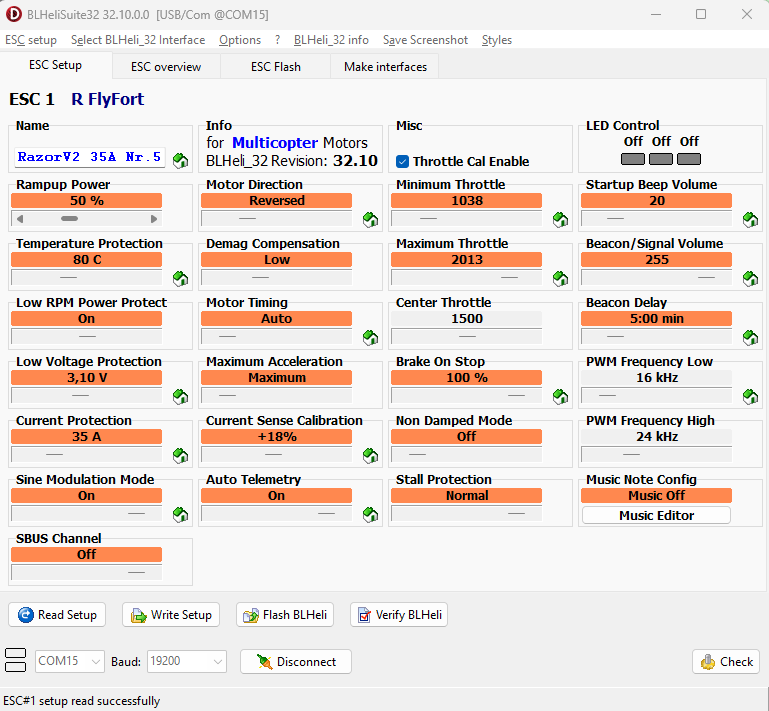Click the 3,10 V Low Voltage Protection value

click(86, 378)
